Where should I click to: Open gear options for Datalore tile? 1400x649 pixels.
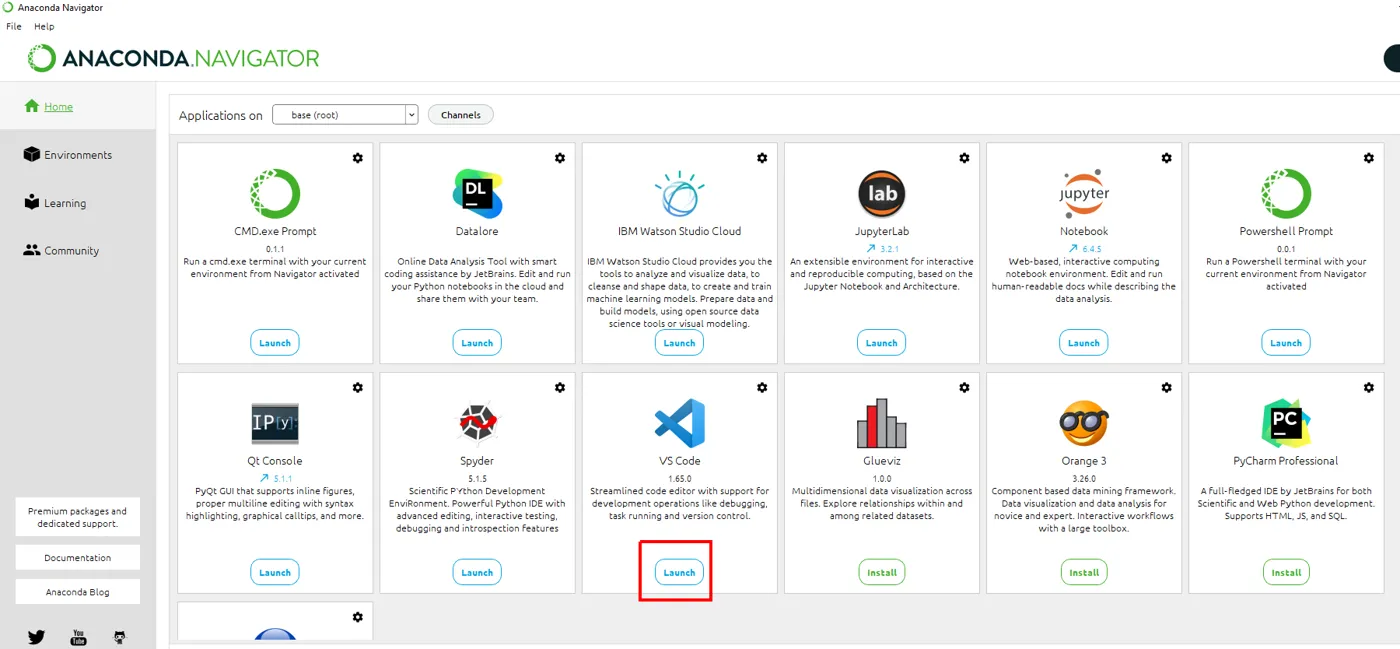click(x=560, y=158)
